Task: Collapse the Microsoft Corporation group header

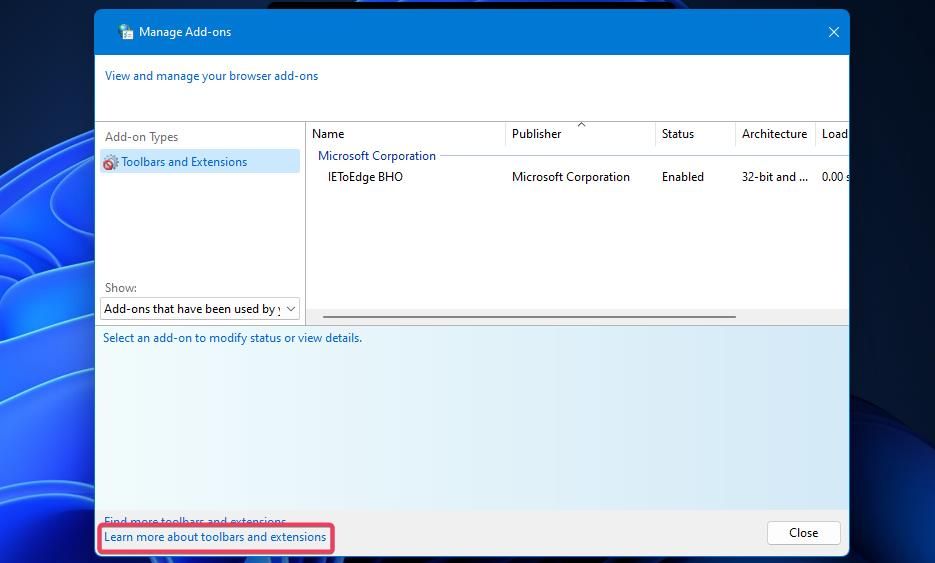Action: tap(377, 156)
